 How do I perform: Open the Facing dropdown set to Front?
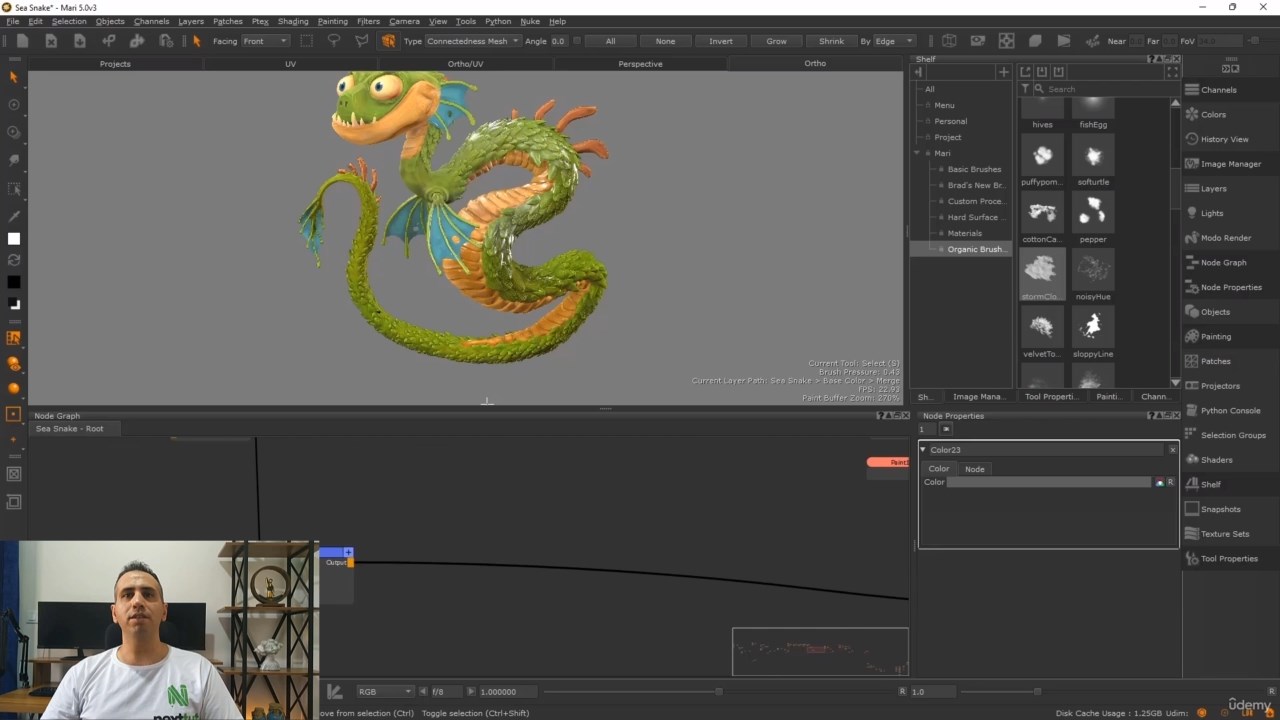pos(265,41)
